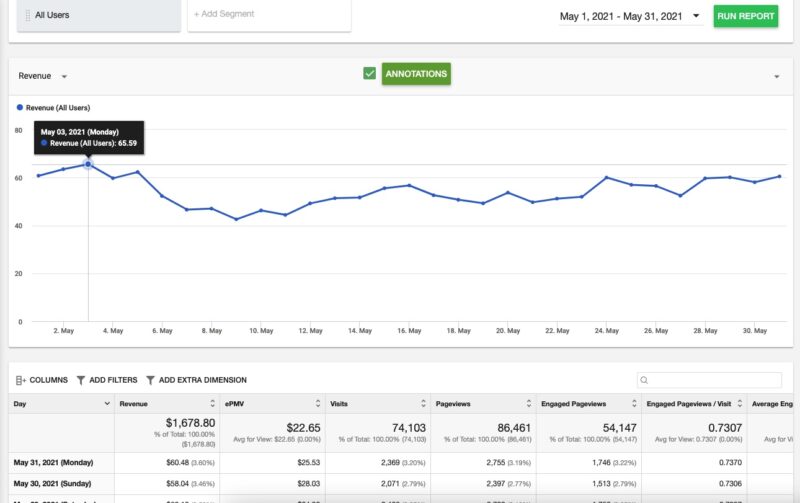Click the 1,746 engaged pageviews cell
The width and height of the screenshot is (800, 503).
[601, 463]
